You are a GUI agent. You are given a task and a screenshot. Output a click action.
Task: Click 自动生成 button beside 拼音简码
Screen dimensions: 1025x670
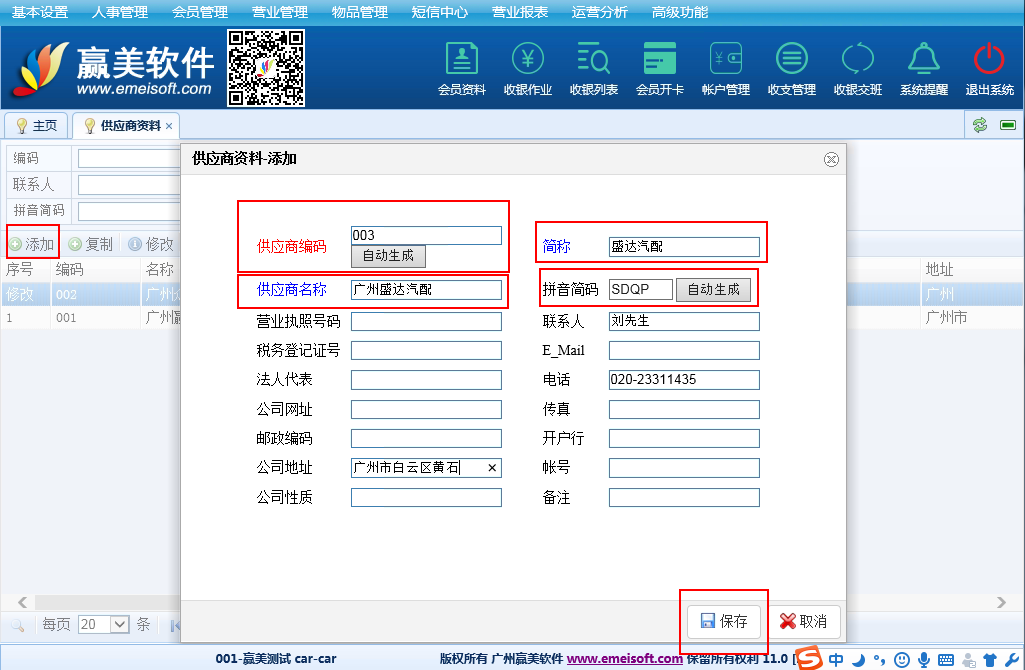click(x=713, y=289)
